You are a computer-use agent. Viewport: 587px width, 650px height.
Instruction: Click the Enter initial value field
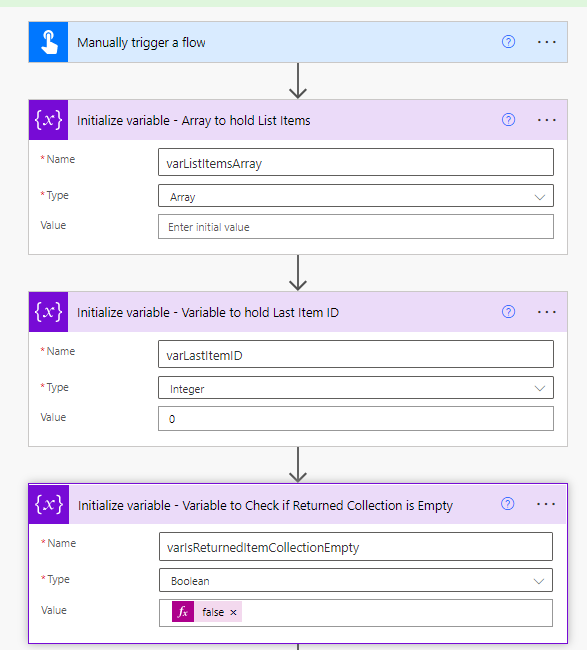(356, 226)
